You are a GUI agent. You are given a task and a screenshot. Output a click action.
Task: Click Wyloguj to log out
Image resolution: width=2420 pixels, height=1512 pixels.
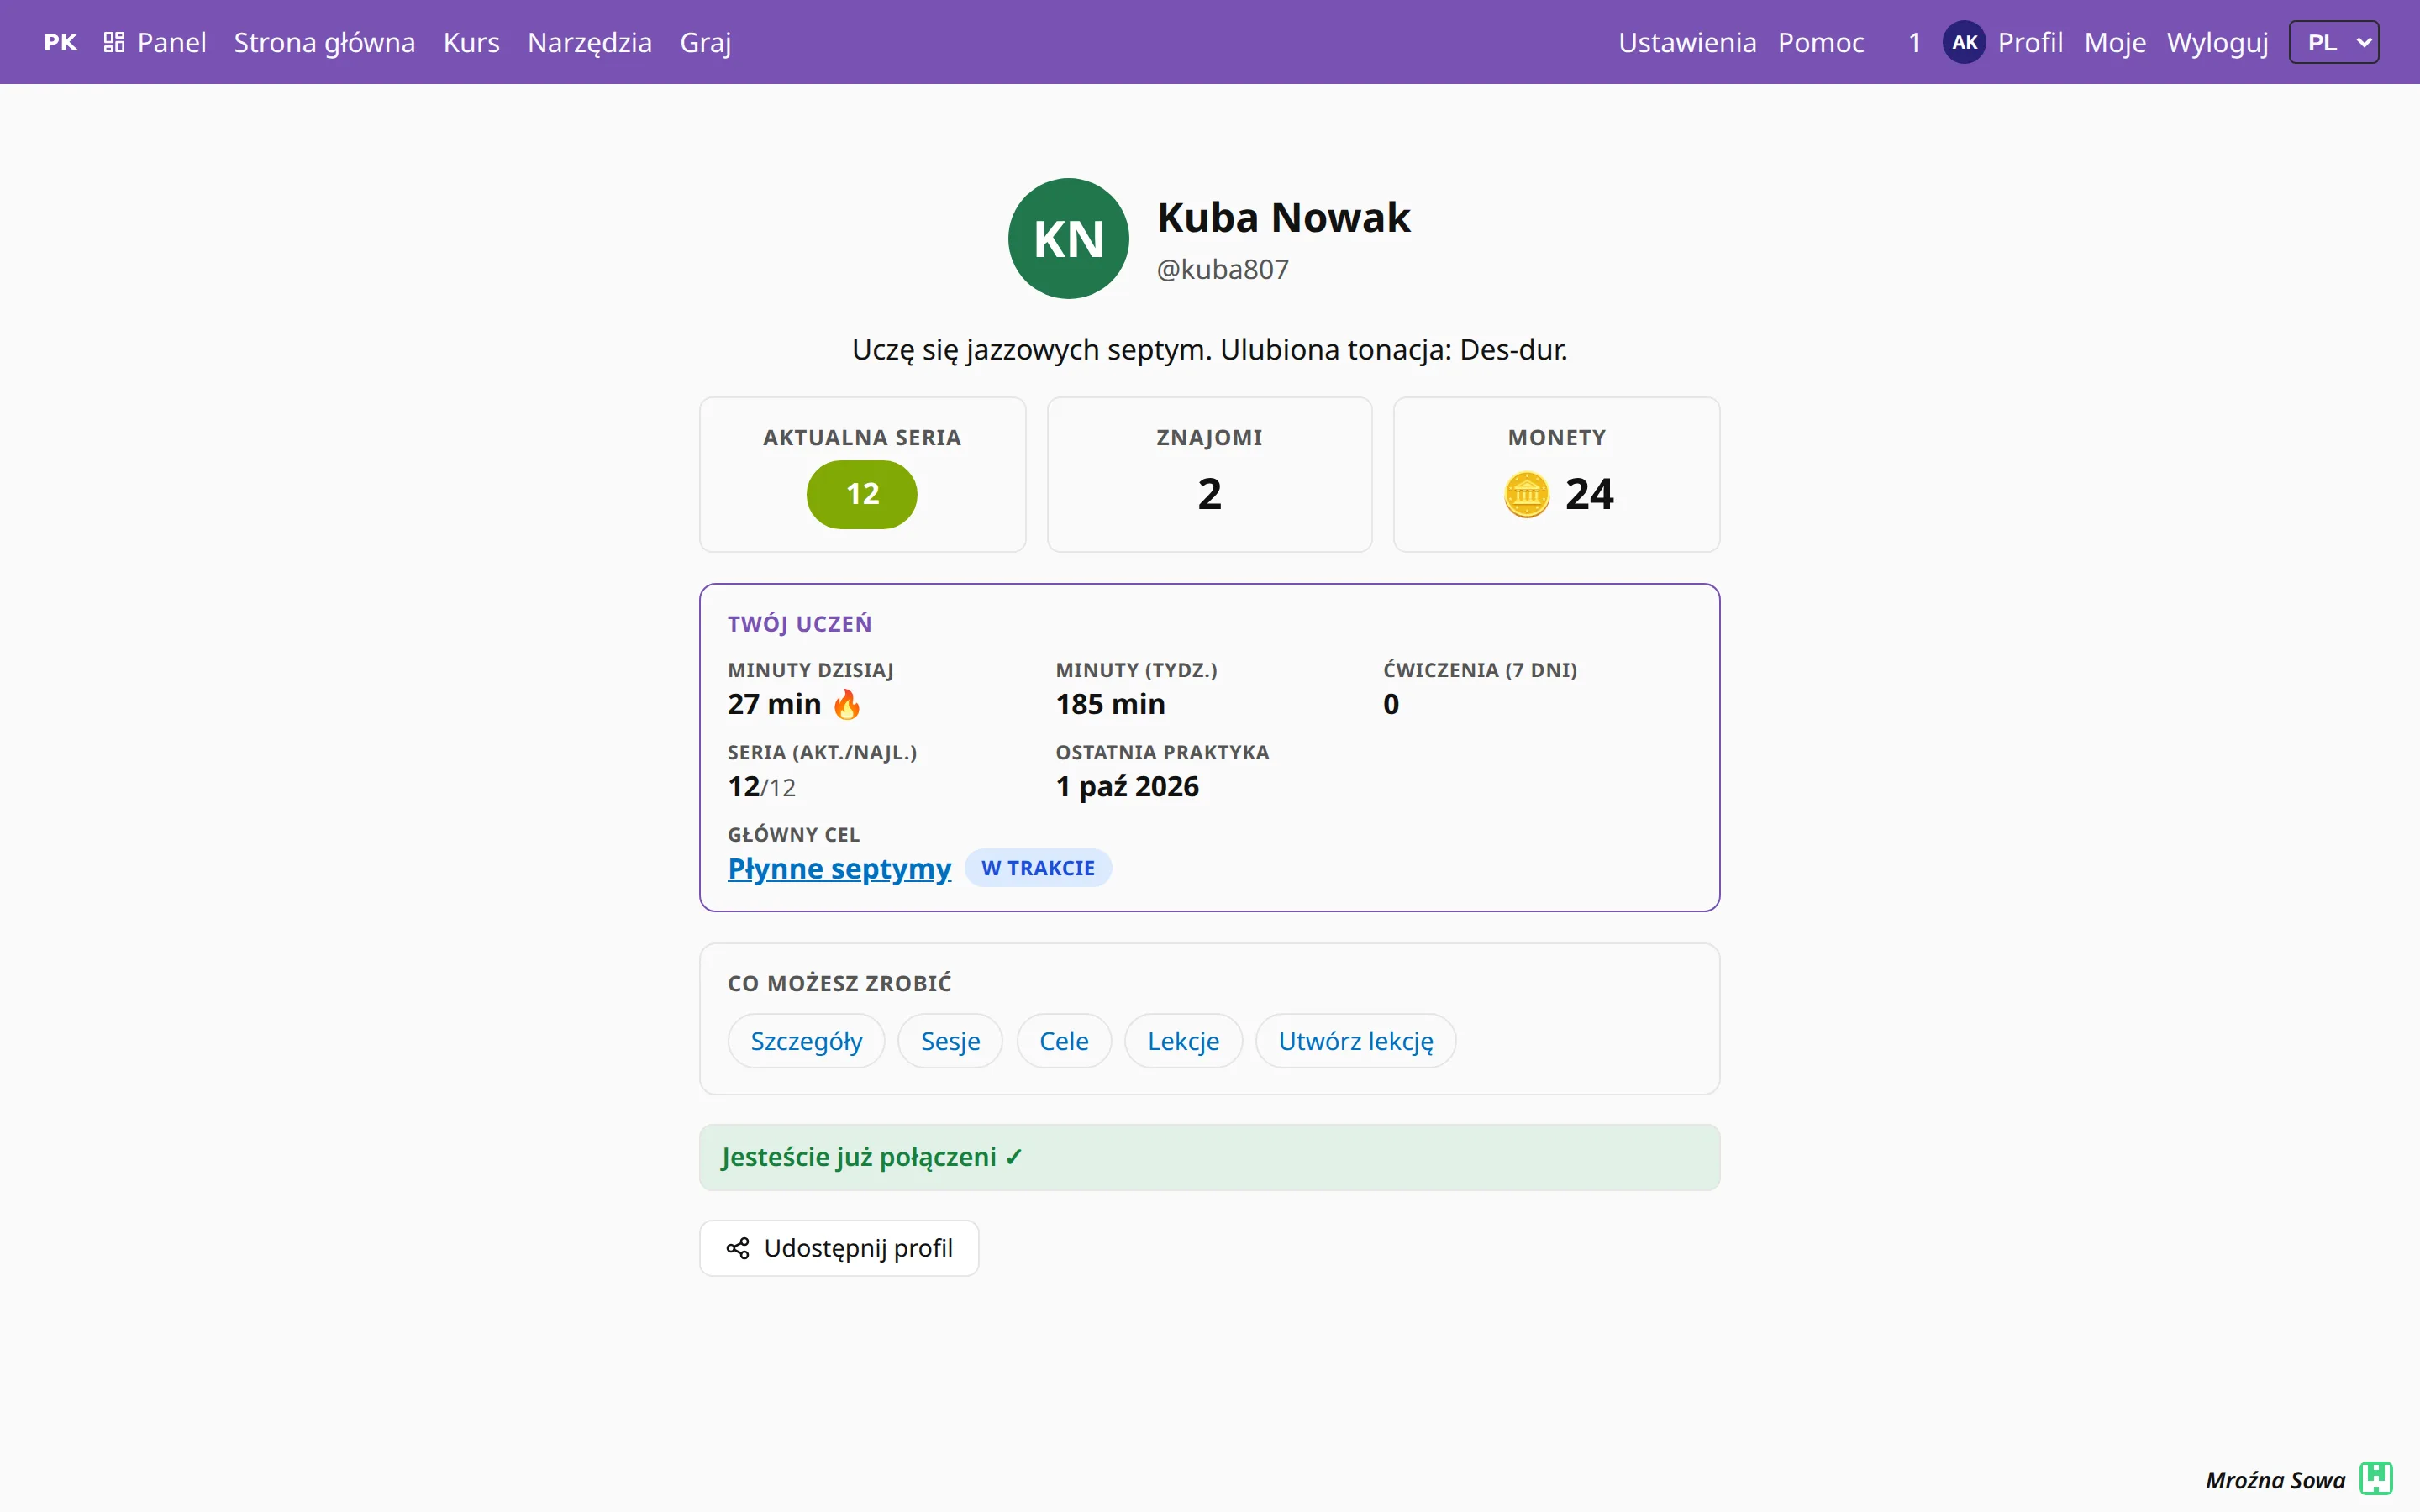(2217, 42)
